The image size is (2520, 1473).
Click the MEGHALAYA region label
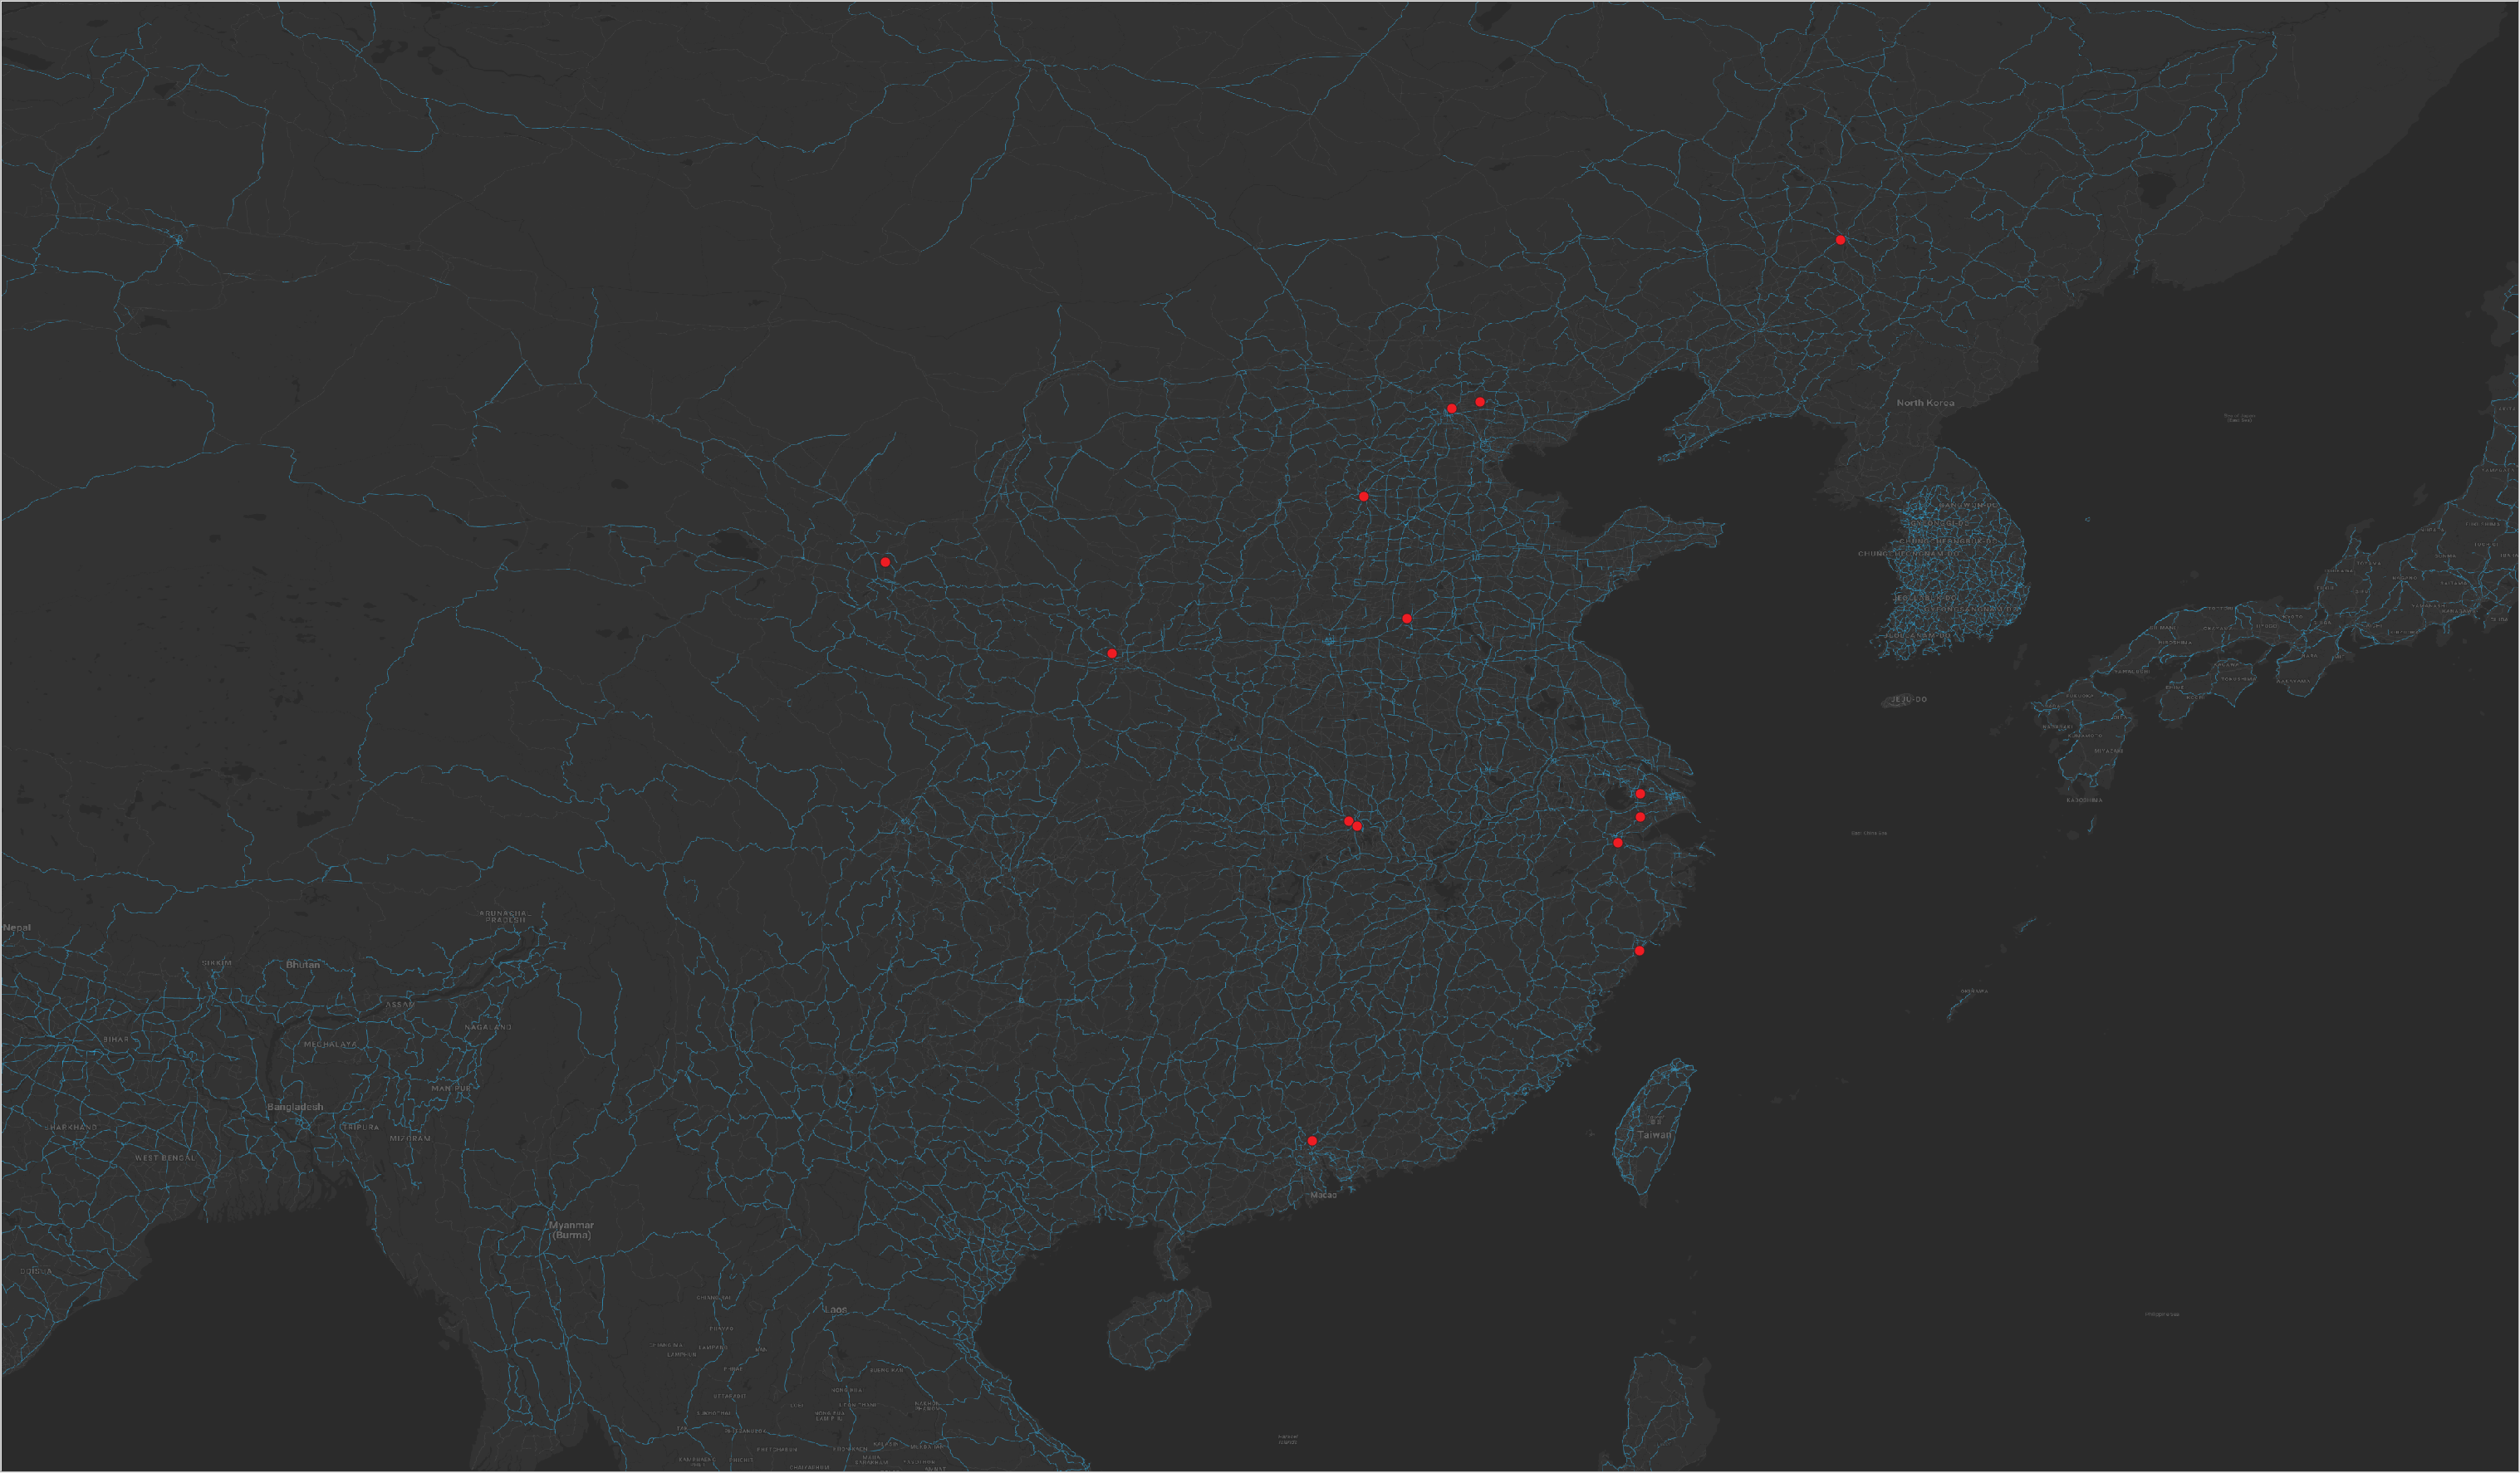coord(330,1044)
